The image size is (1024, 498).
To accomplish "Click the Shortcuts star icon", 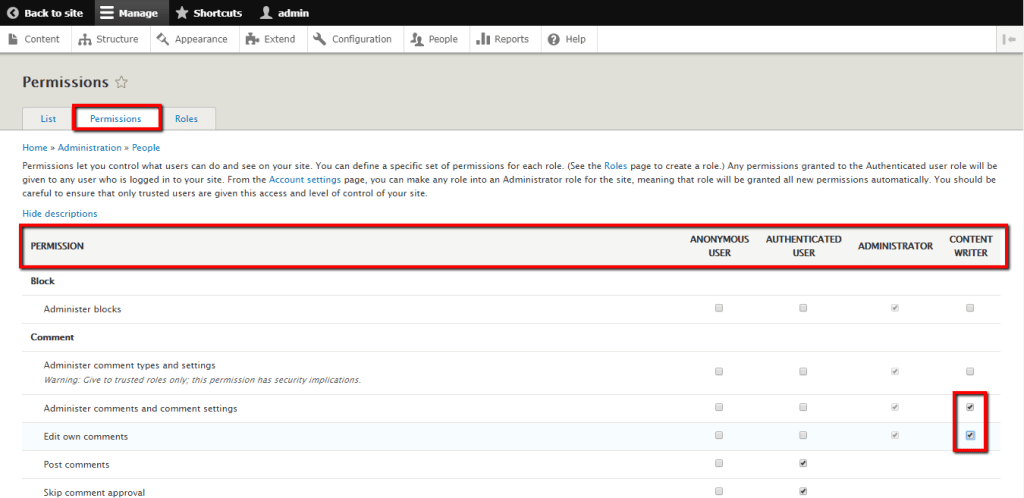I will (x=182, y=13).
